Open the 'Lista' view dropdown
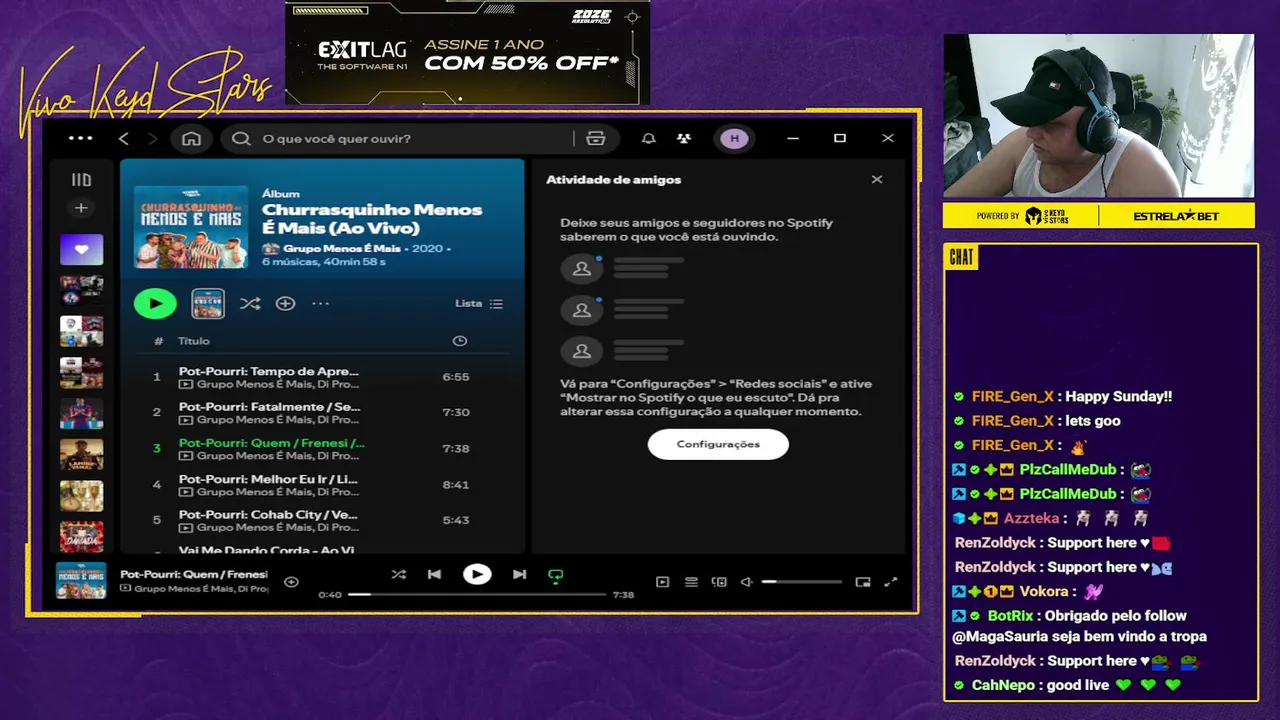Image resolution: width=1280 pixels, height=720 pixels. [x=479, y=303]
